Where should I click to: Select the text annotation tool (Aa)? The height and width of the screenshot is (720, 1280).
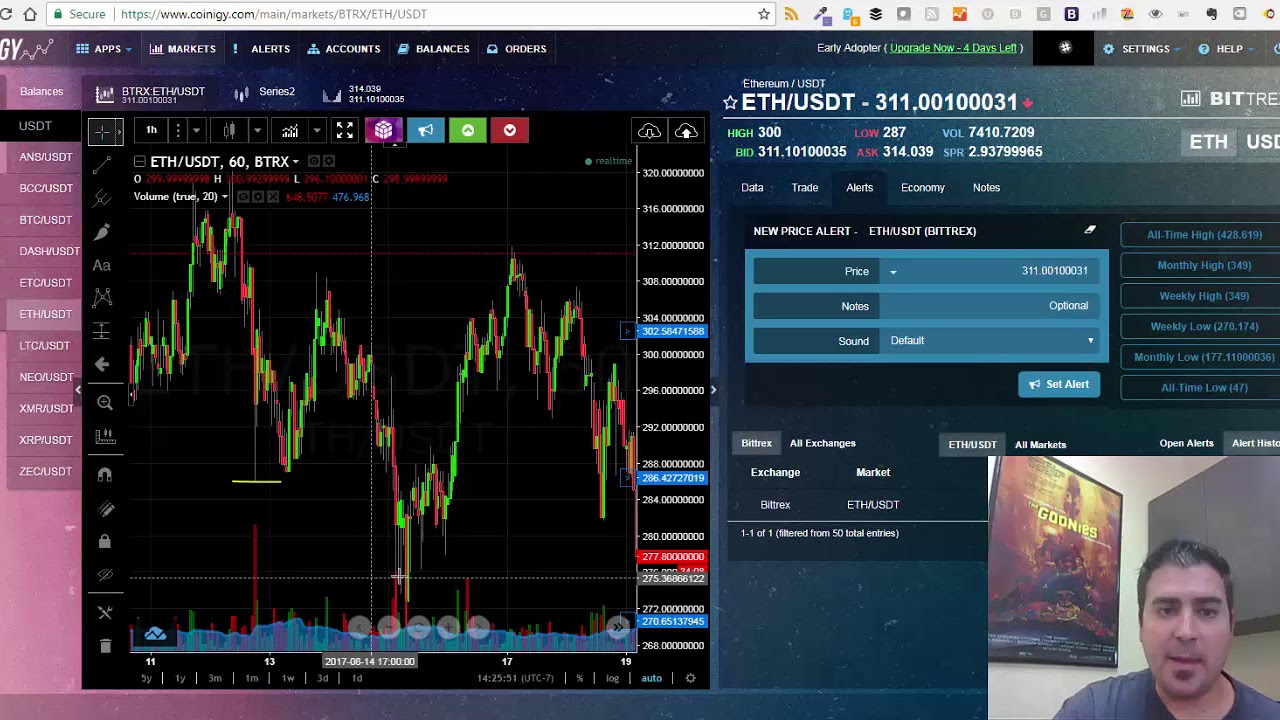(x=102, y=265)
